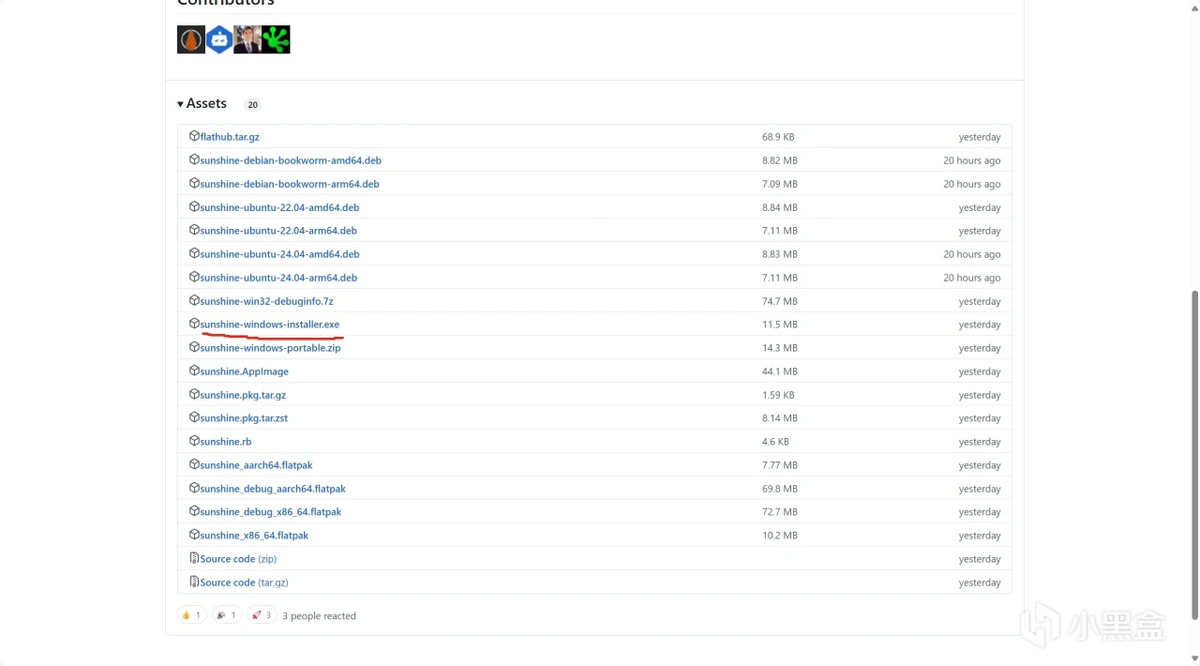
Task: Click the scrollbar up arrow
Action: (x=1194, y=7)
